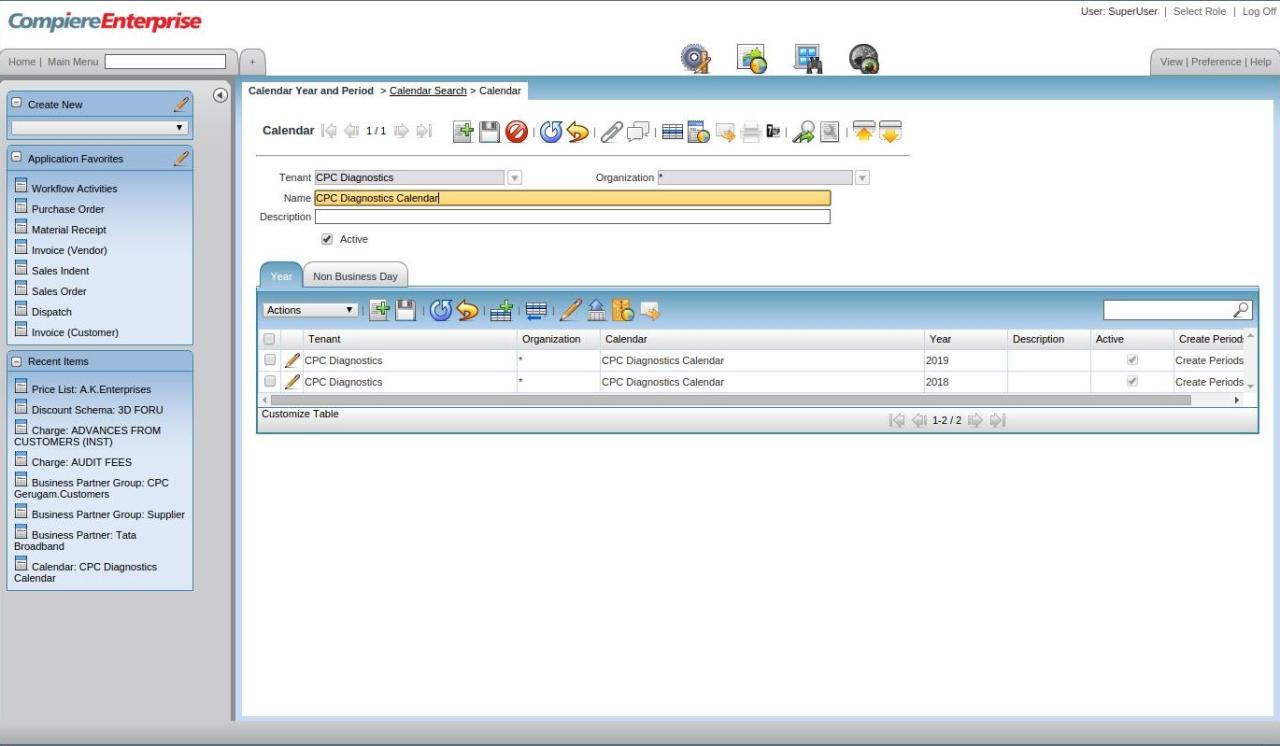1280x746 pixels.
Task: Click Home in the navigation bar
Action: [22, 62]
